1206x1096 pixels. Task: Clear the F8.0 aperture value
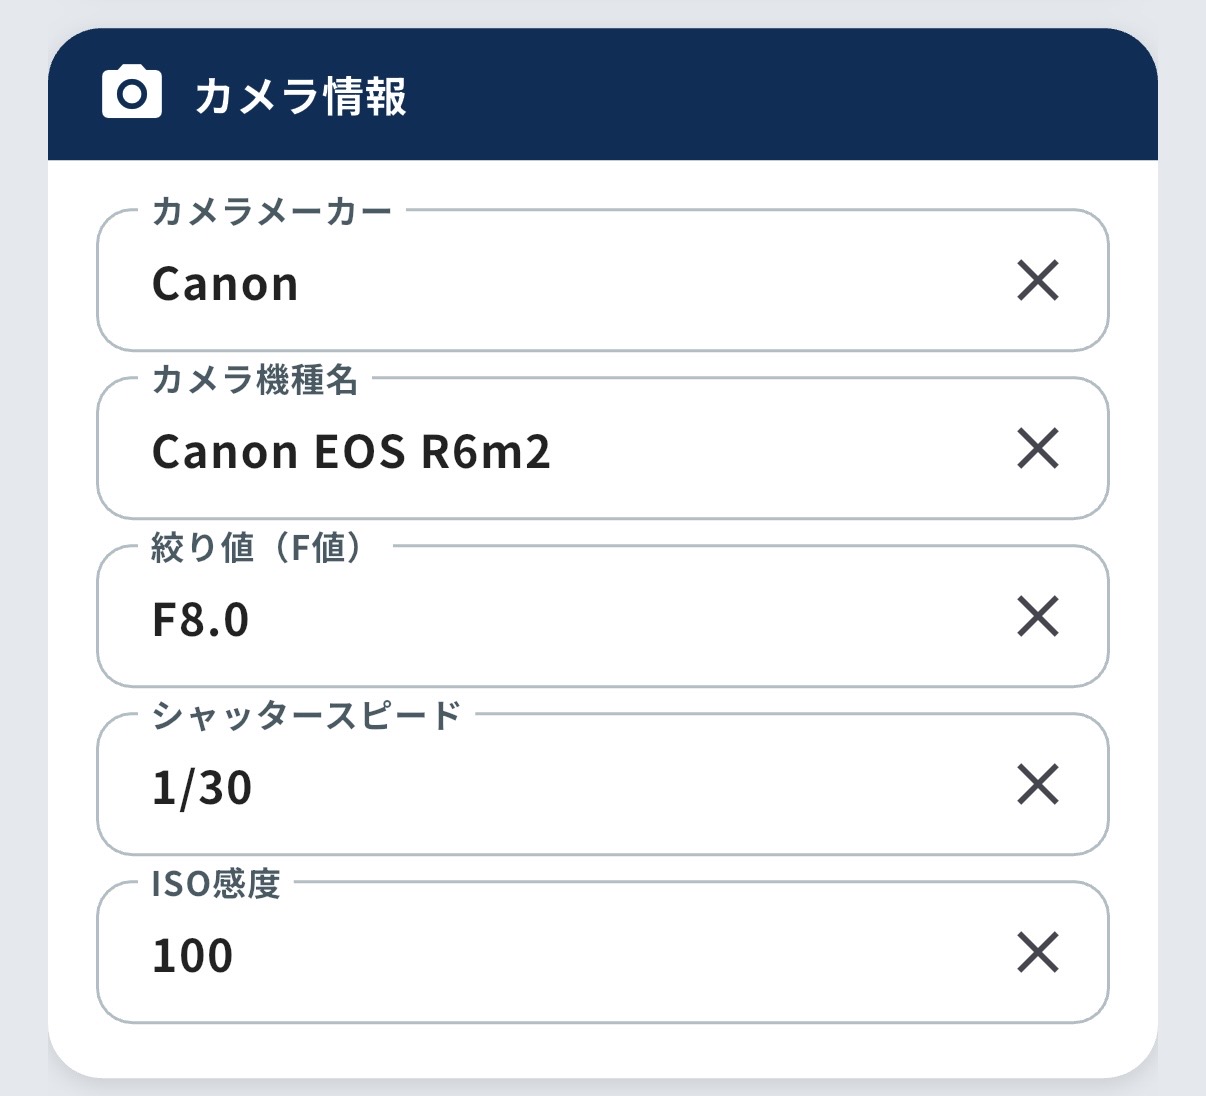pos(1040,618)
